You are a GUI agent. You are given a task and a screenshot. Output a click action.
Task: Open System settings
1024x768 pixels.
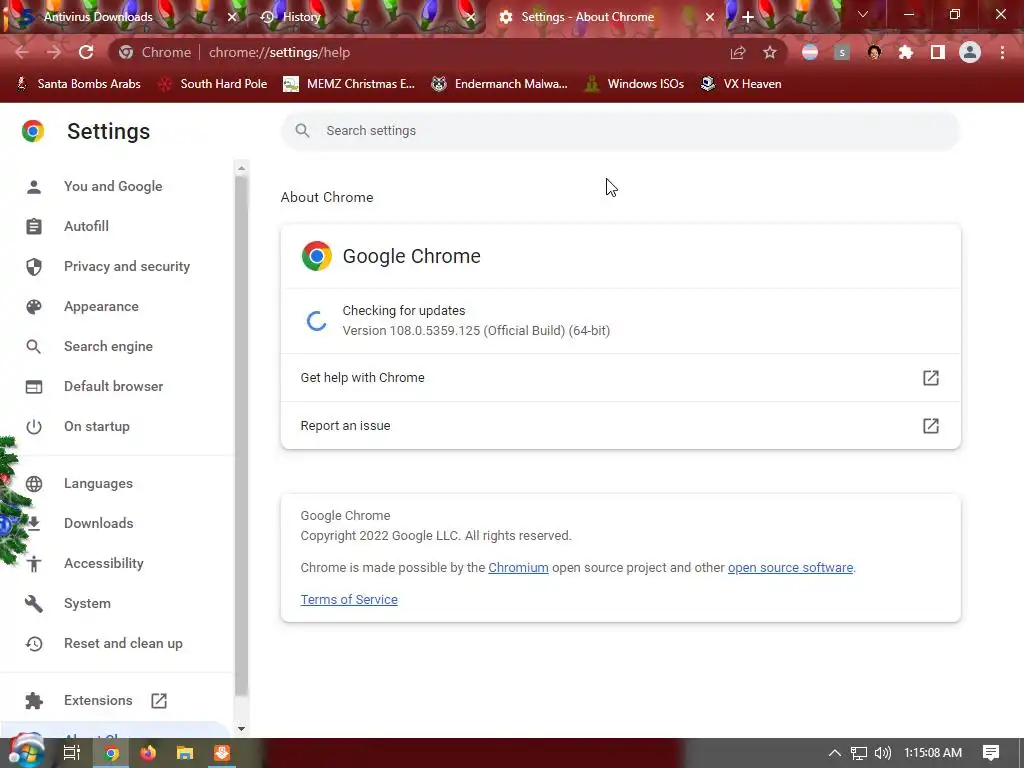[x=88, y=603]
